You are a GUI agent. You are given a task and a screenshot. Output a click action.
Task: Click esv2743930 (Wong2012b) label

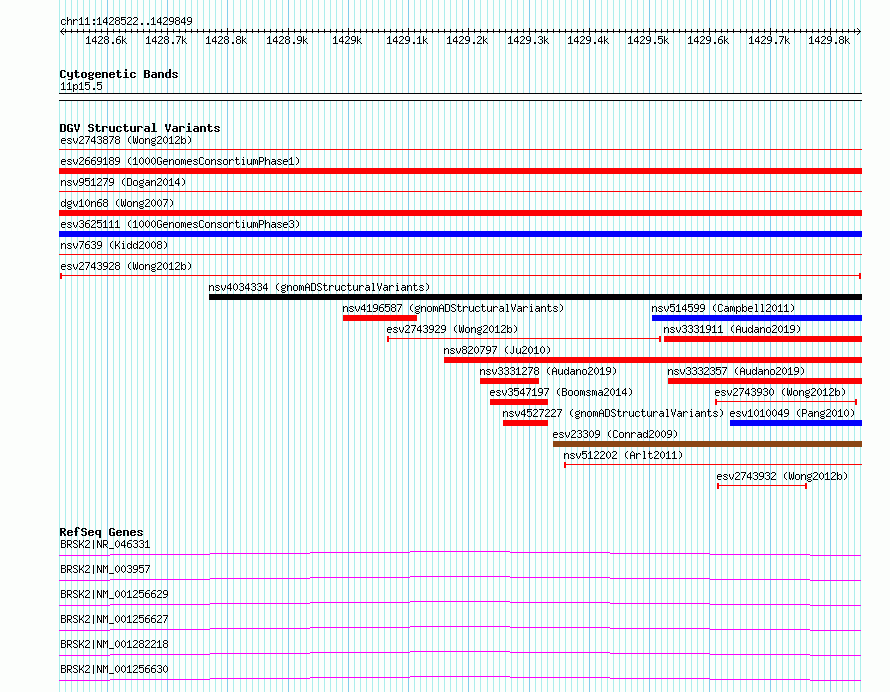click(780, 392)
